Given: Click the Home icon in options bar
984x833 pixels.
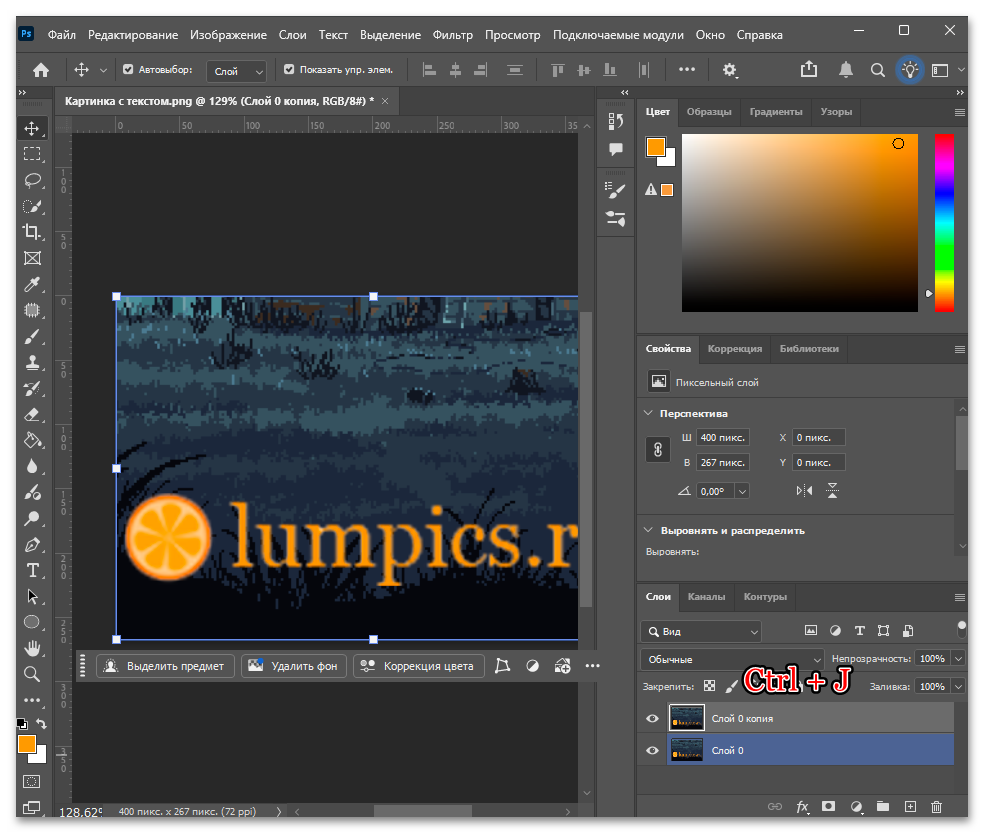Looking at the screenshot, I should click(x=41, y=70).
